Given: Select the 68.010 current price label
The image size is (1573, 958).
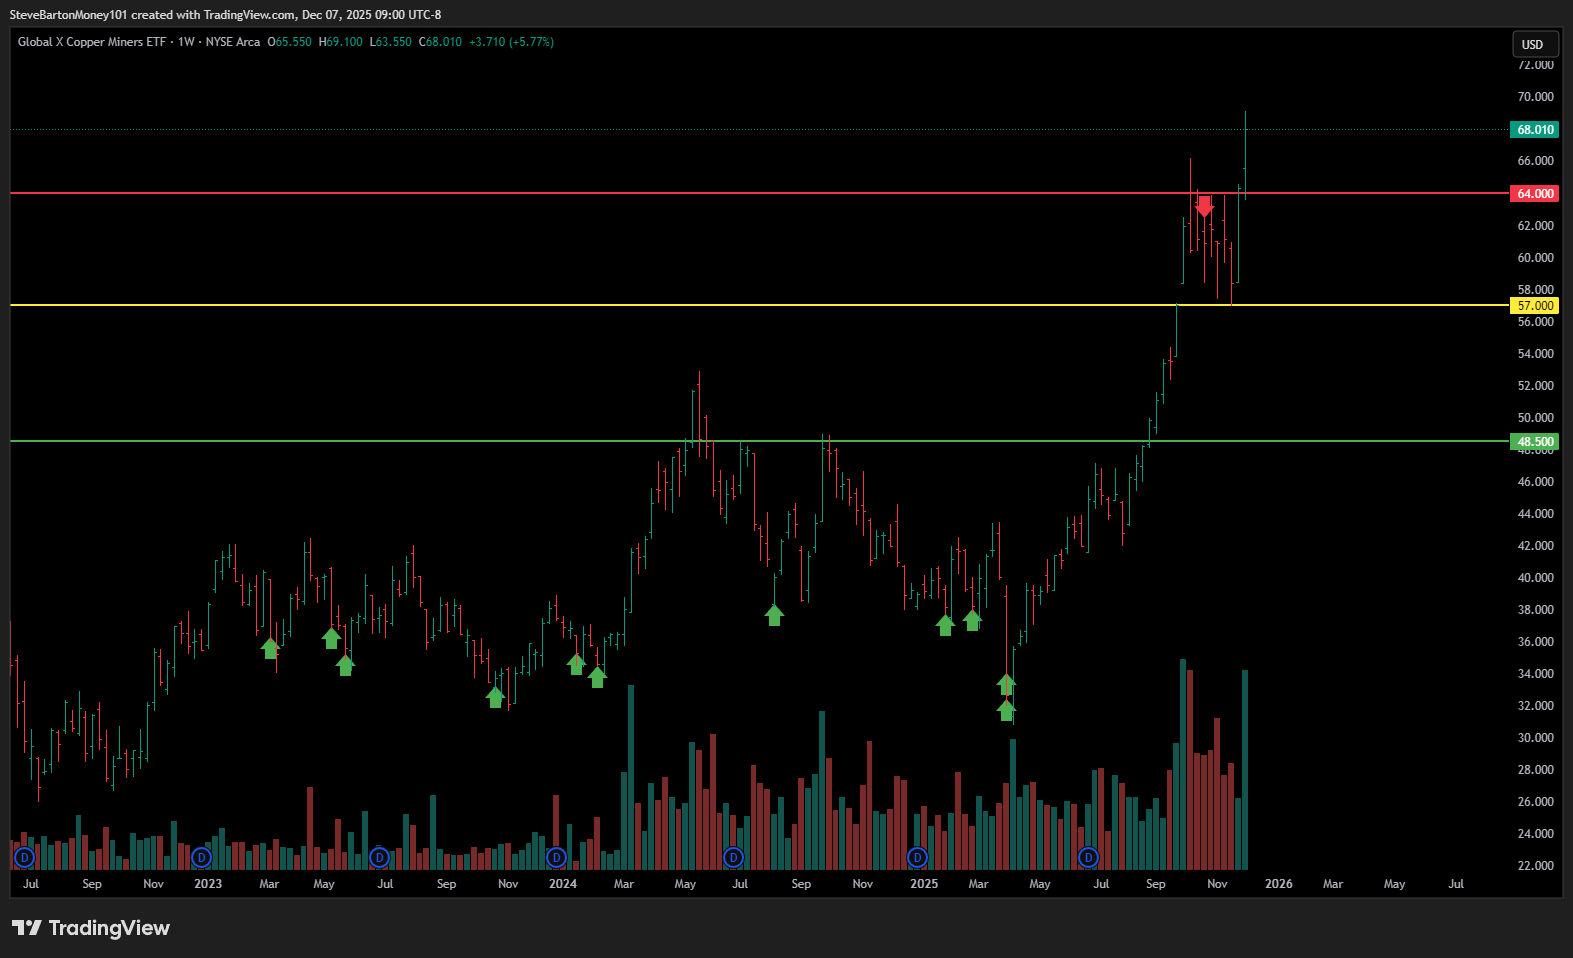Looking at the screenshot, I should [1535, 130].
